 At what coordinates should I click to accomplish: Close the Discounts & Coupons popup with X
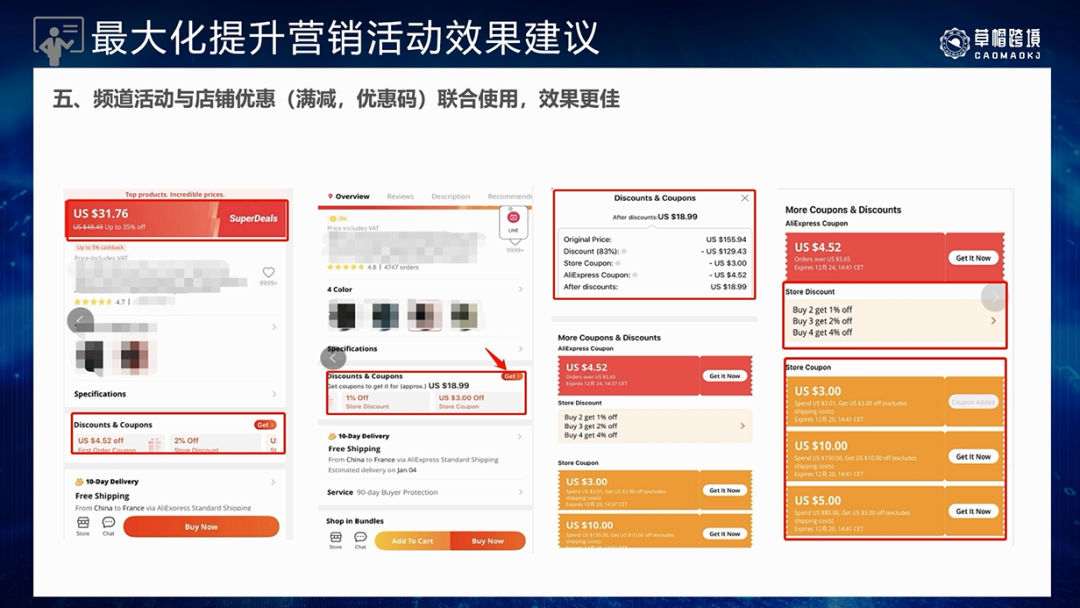click(x=745, y=198)
